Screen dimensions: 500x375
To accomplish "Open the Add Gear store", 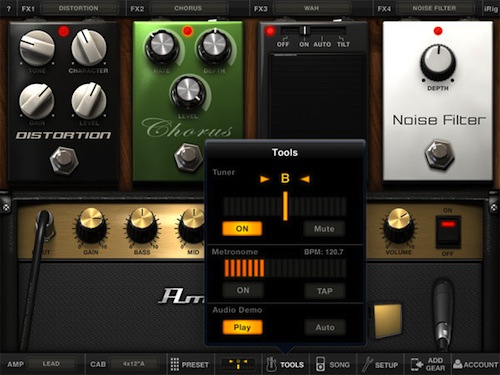I will [x=428, y=364].
